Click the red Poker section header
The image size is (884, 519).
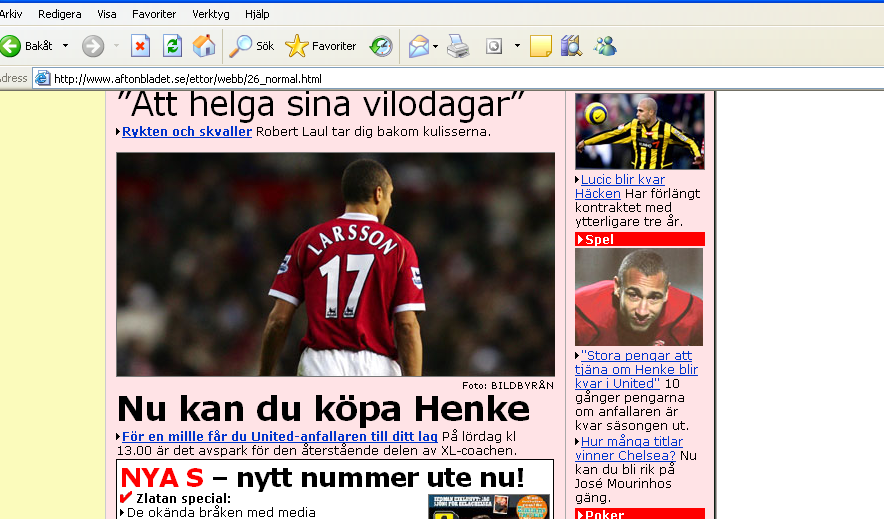(x=640, y=514)
